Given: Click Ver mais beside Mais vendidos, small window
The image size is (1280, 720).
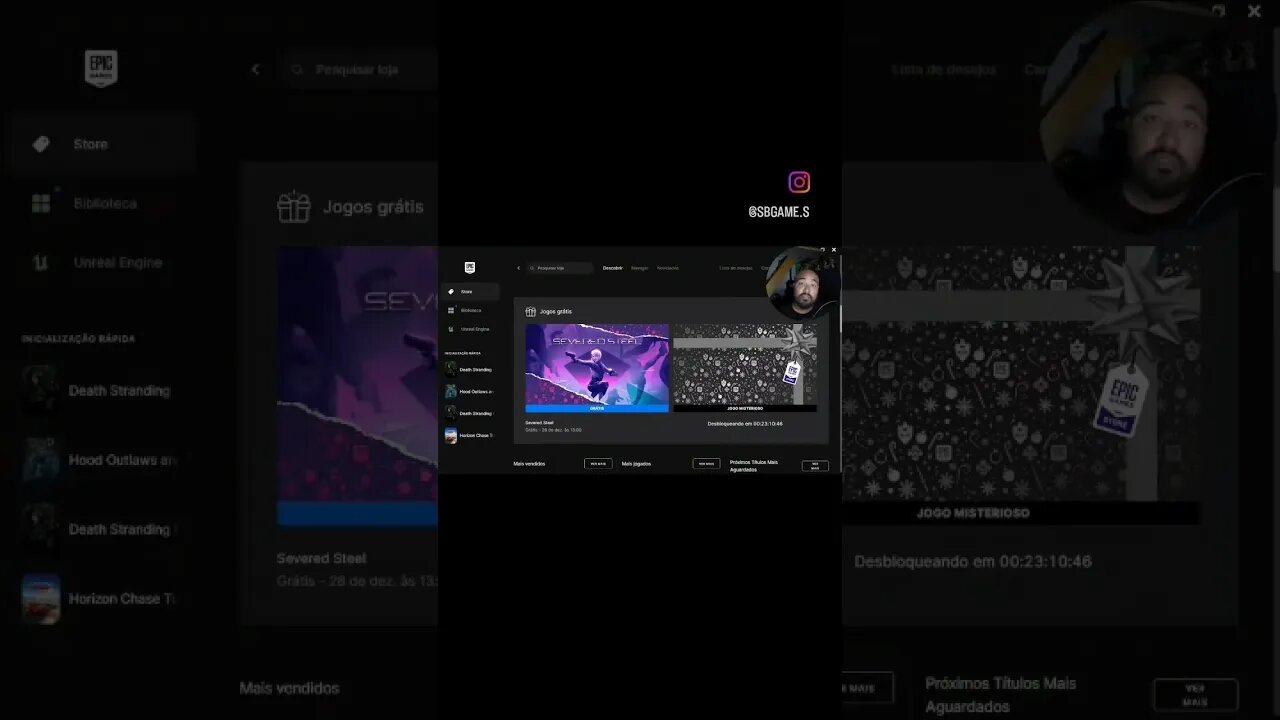Looking at the screenshot, I should tap(598, 464).
